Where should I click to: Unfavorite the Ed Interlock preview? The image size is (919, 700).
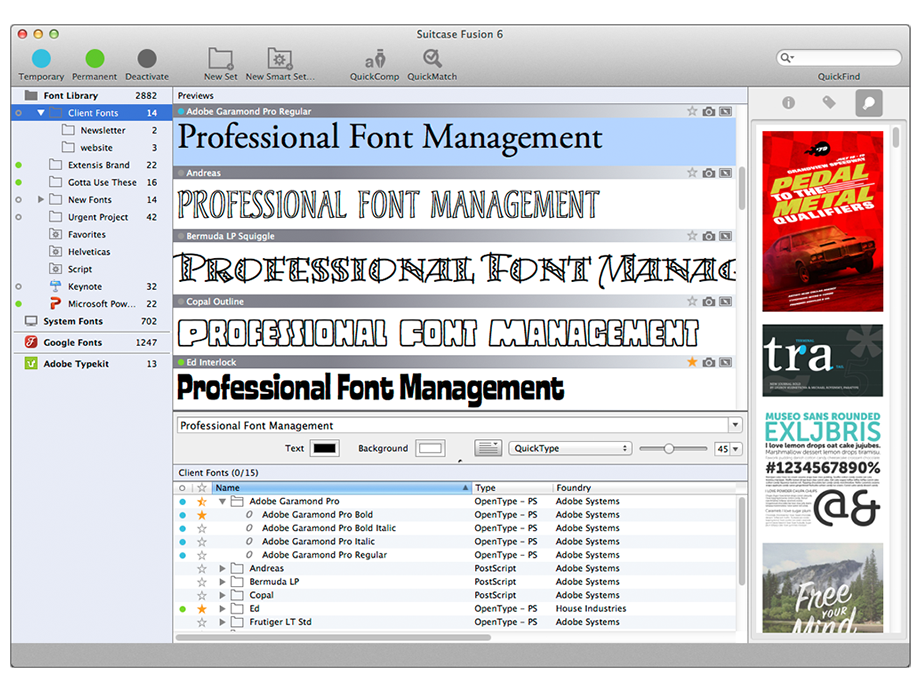(x=692, y=362)
